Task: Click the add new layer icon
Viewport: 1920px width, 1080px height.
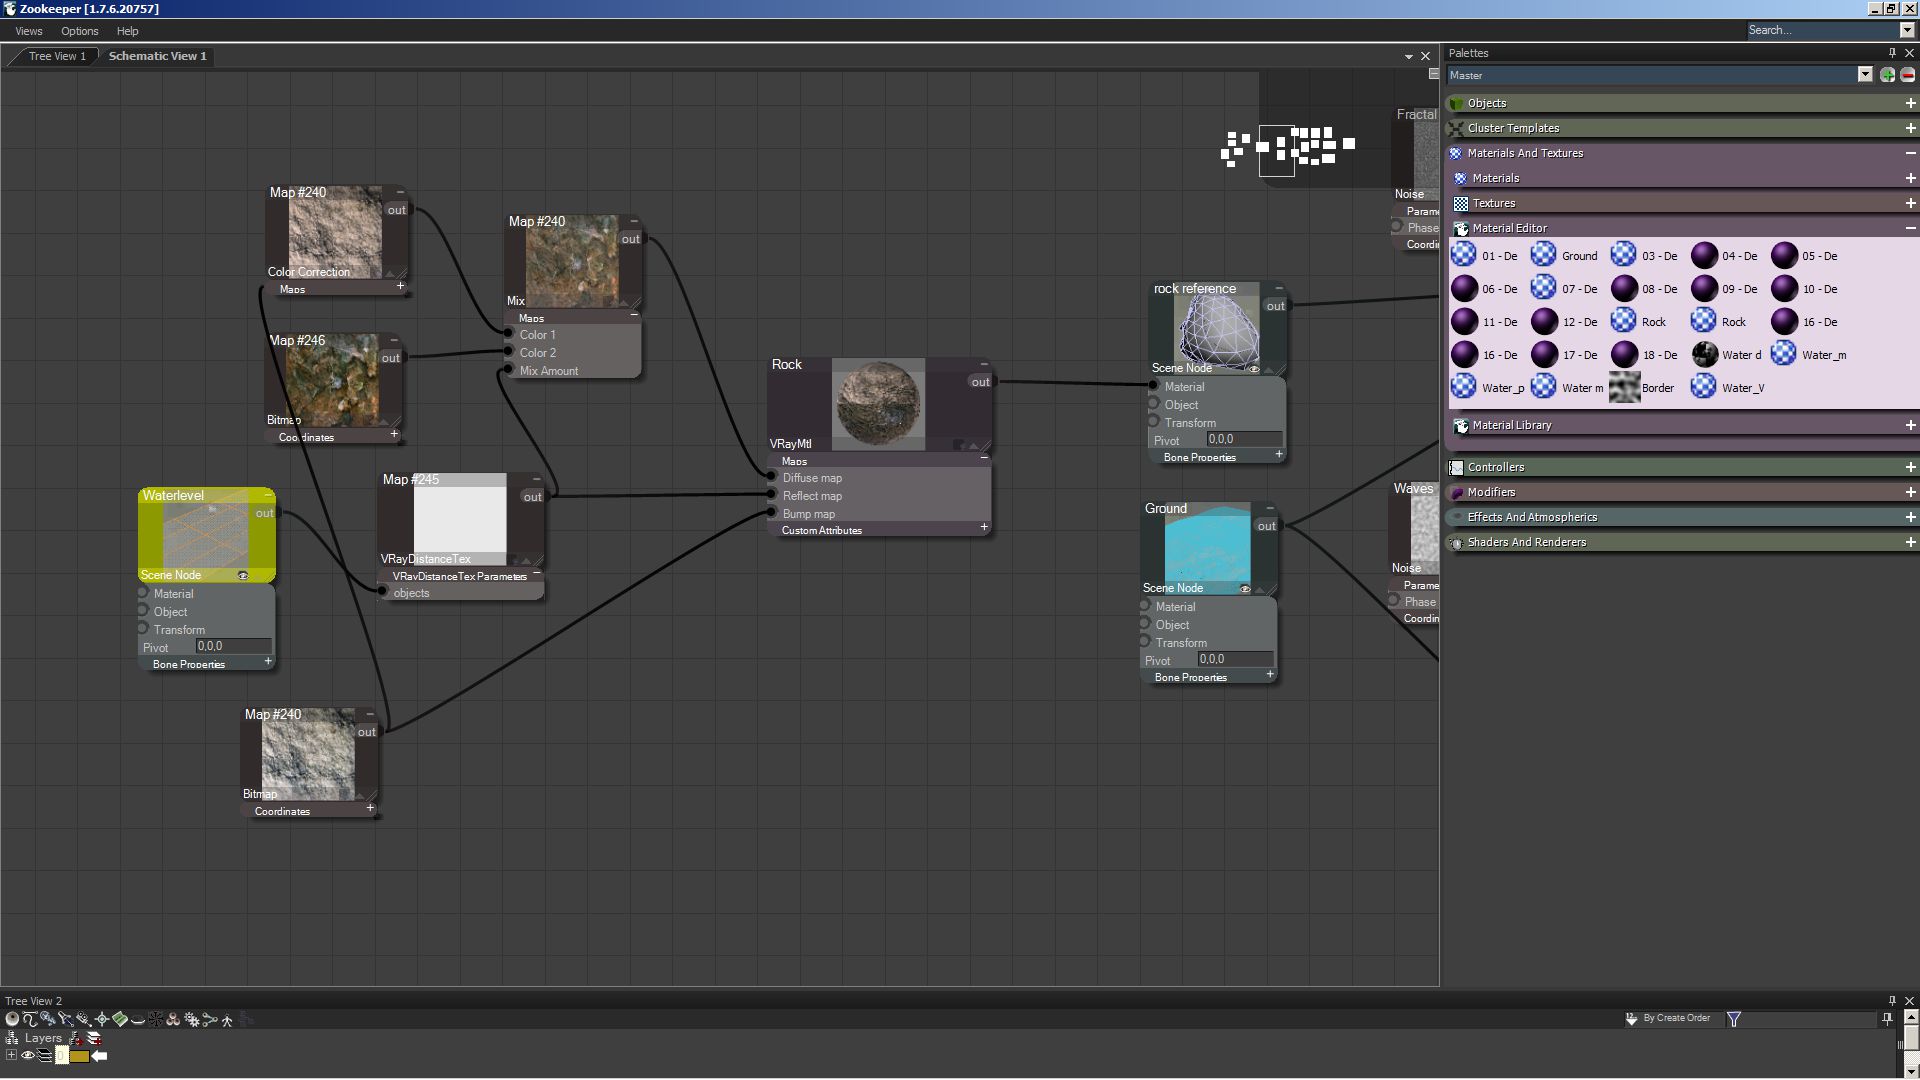Action: tap(94, 1038)
